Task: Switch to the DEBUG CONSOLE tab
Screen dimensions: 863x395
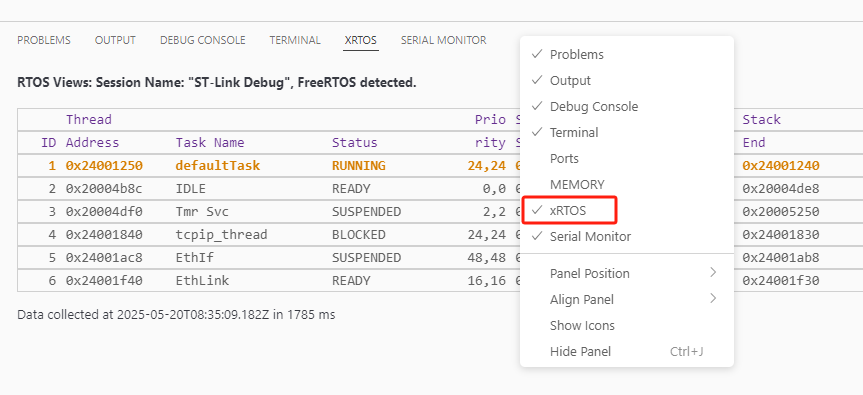Action: [203, 40]
